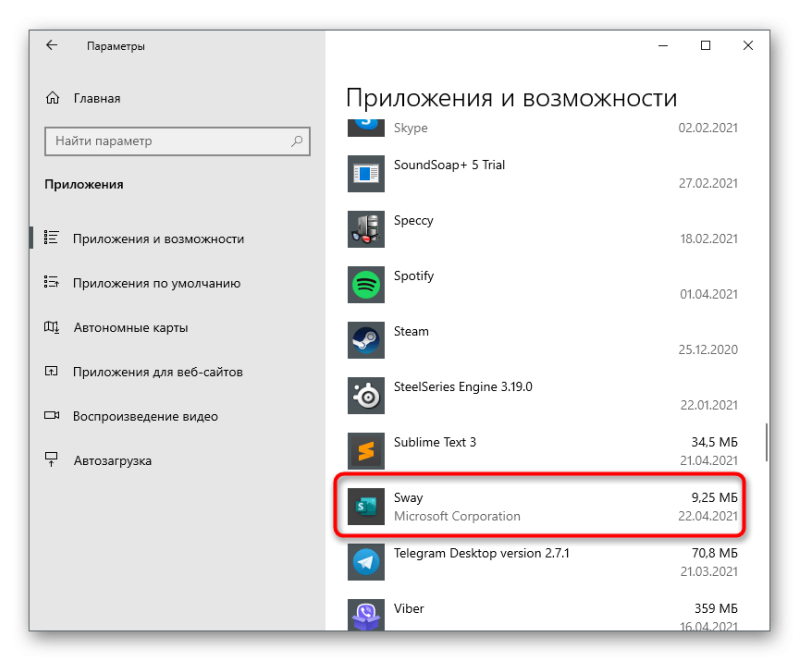Click the 34,5 МБ size for Sublime Text

[x=714, y=442]
